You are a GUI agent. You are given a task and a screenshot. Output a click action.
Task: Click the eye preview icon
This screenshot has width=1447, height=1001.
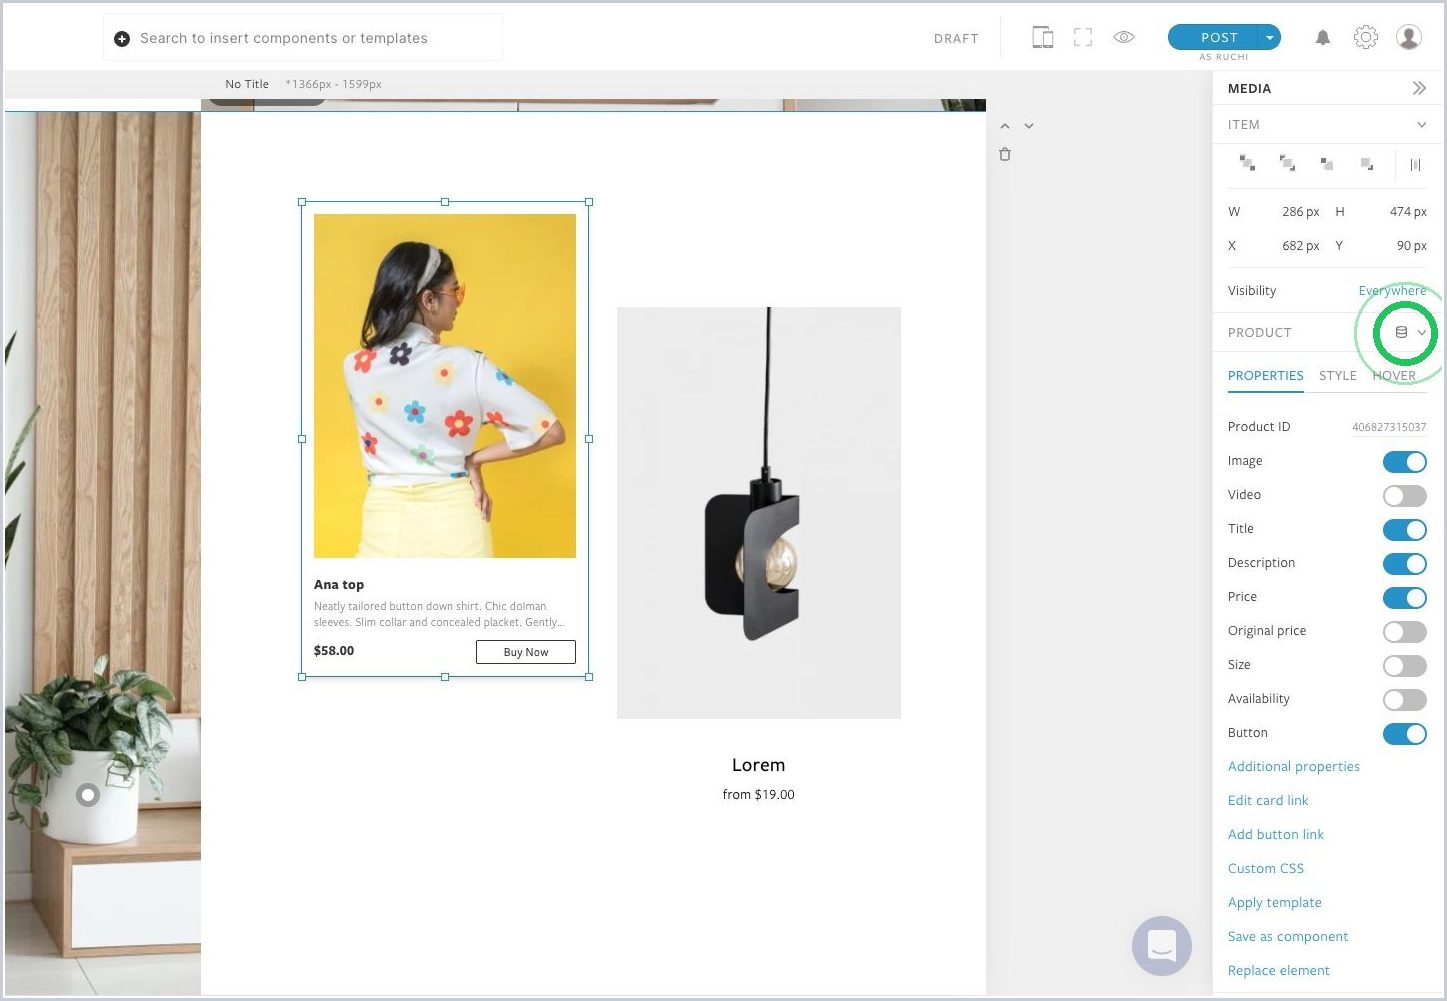click(x=1124, y=38)
